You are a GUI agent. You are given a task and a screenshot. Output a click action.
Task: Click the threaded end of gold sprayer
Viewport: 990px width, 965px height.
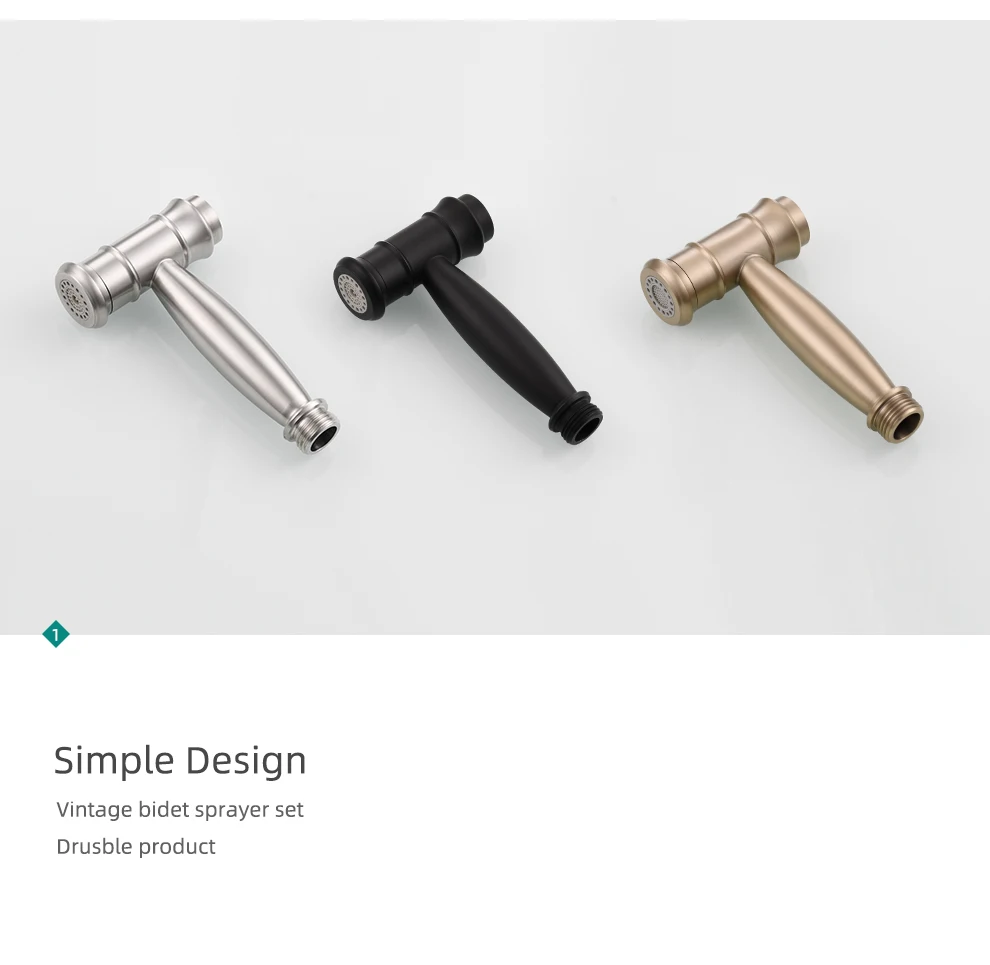(x=897, y=418)
